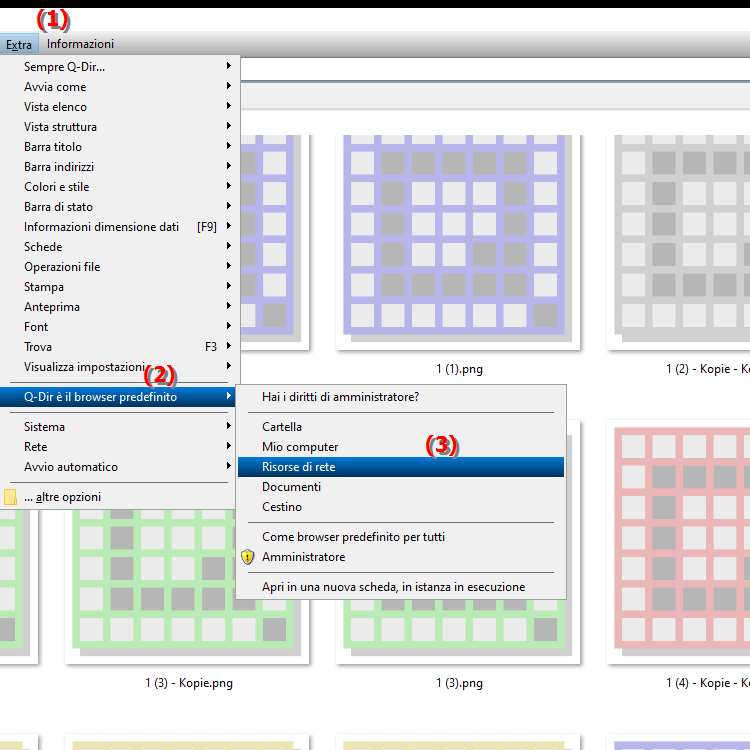Image resolution: width=750 pixels, height=750 pixels.
Task: Open ... altre opzioni entry
Action: (x=119, y=497)
